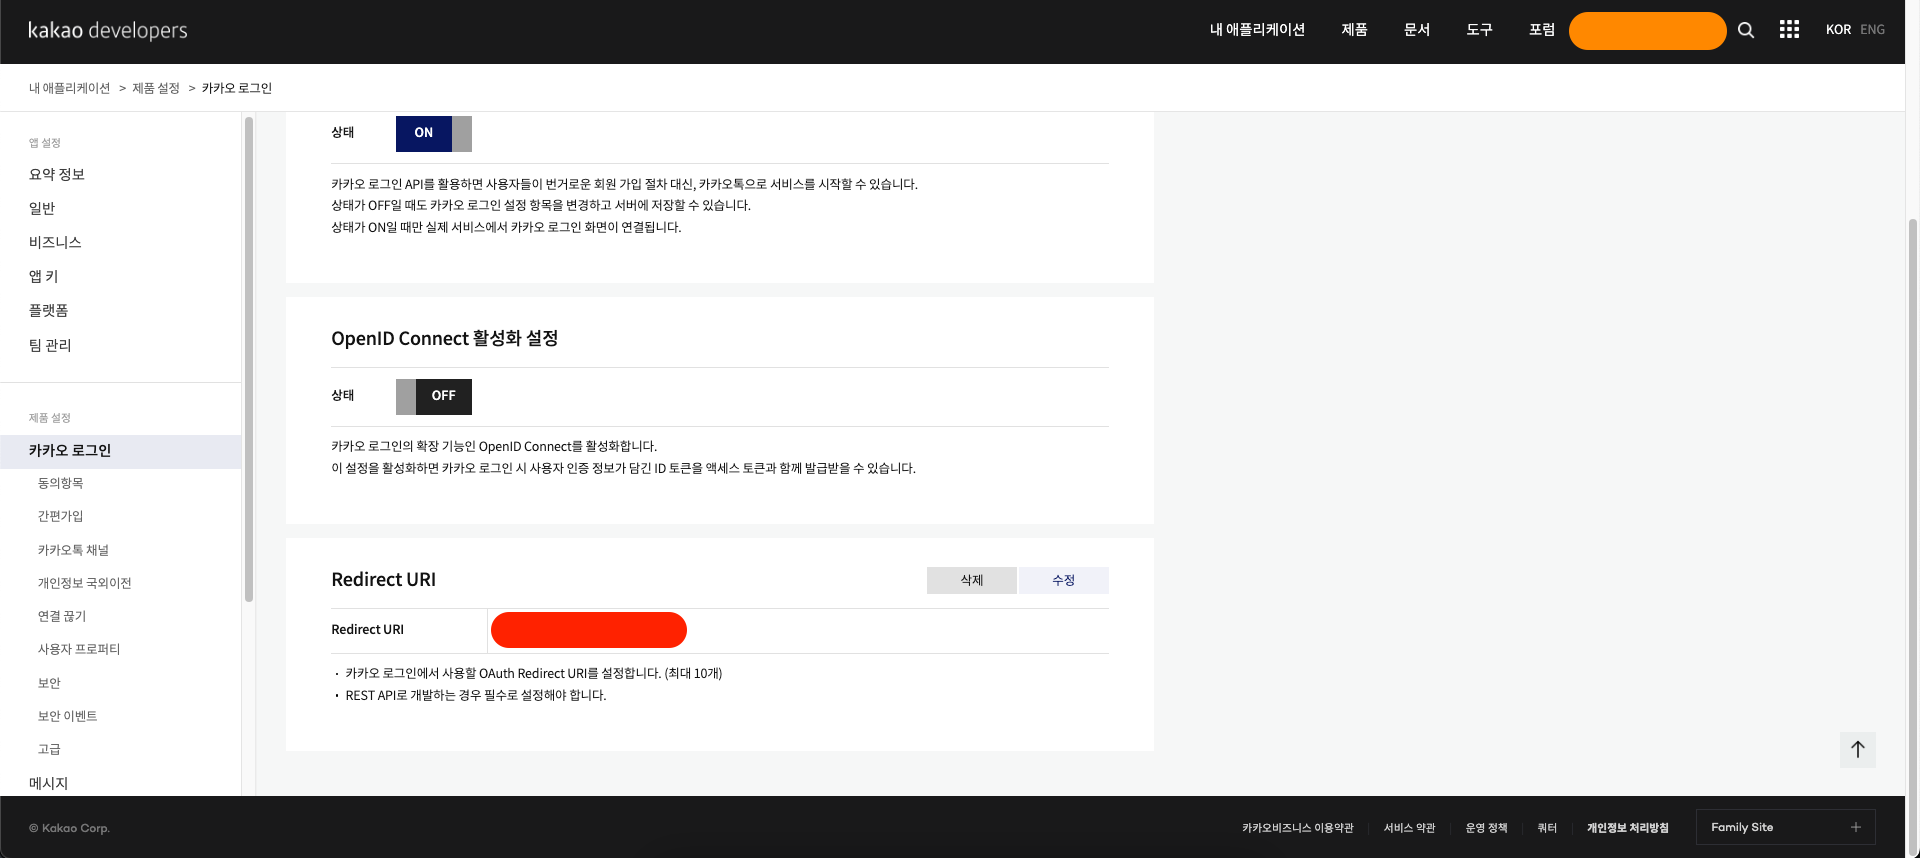Open the 문서 top menu

pos(1417,30)
